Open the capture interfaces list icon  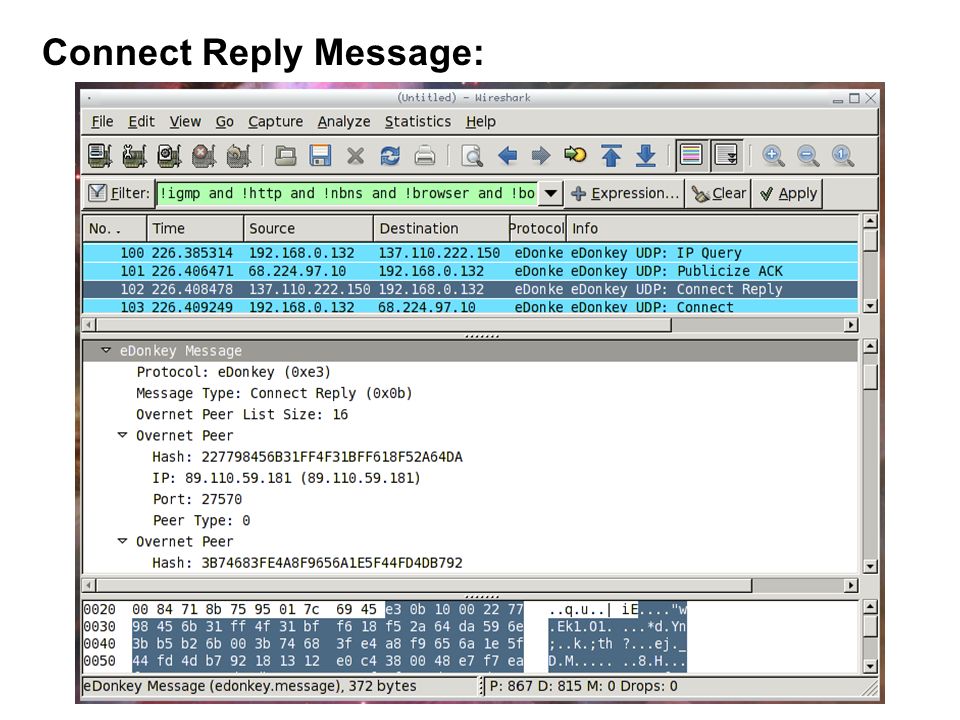pyautogui.click(x=100, y=156)
